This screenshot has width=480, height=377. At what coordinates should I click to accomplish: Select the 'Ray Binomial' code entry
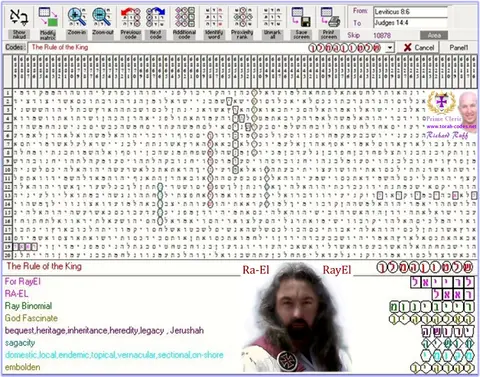pyautogui.click(x=28, y=306)
